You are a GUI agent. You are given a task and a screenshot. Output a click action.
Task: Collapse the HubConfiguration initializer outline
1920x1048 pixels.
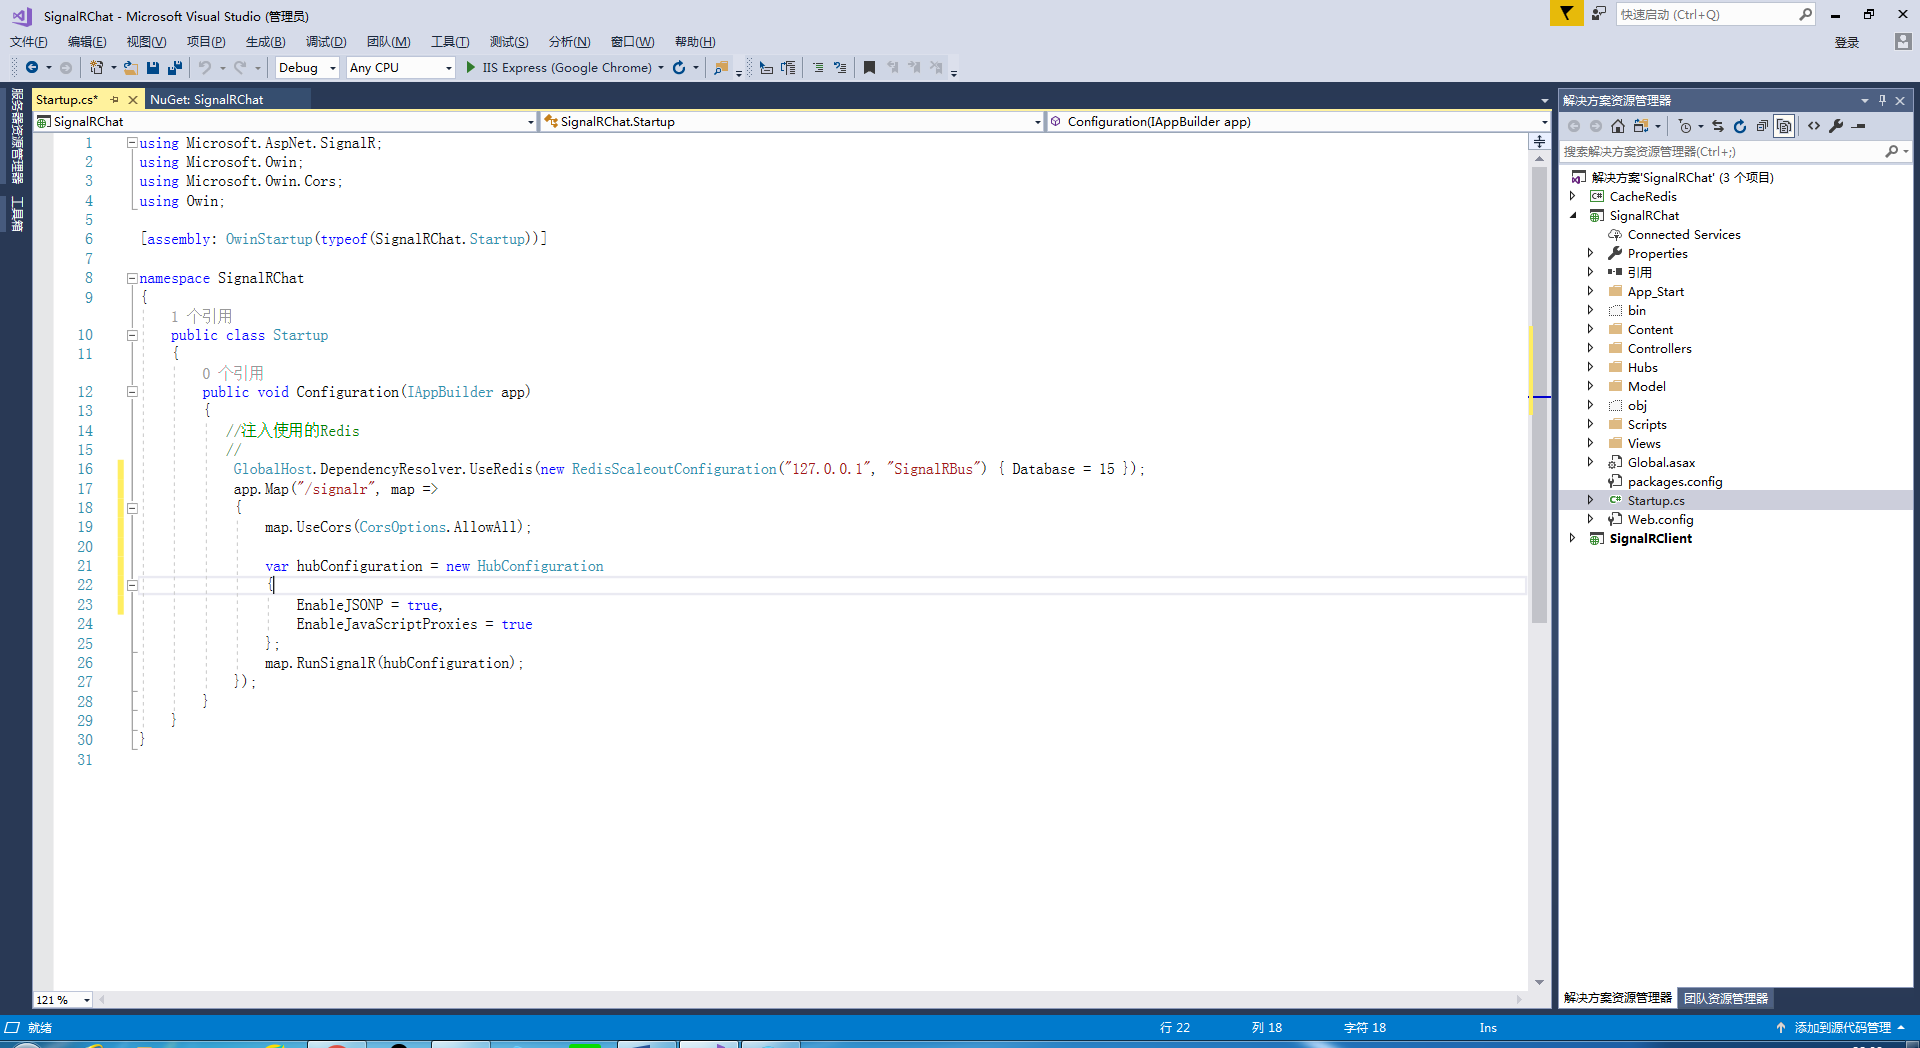(x=131, y=585)
